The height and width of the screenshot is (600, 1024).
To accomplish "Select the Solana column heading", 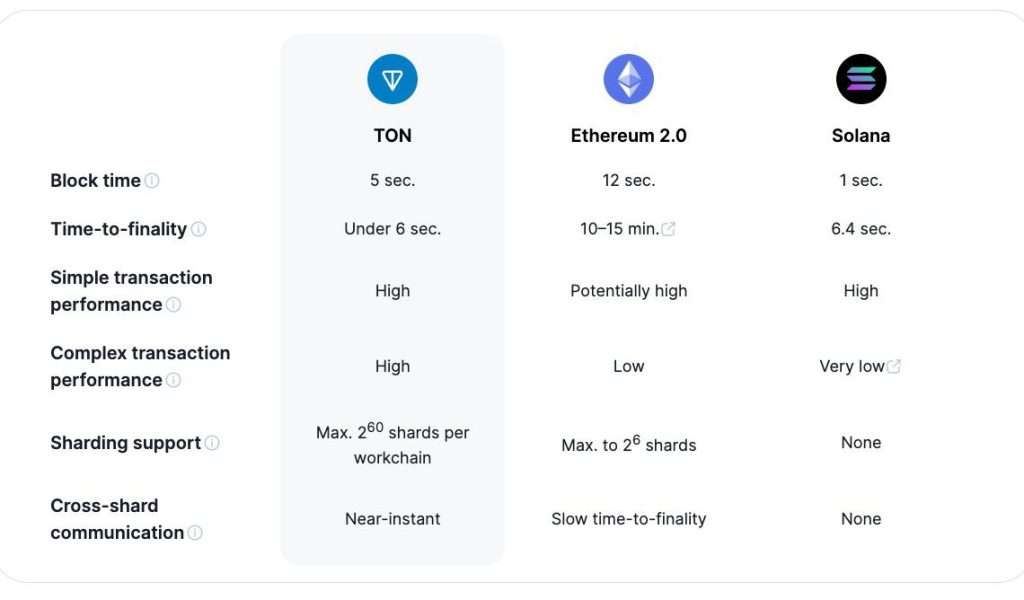I will pos(861,136).
